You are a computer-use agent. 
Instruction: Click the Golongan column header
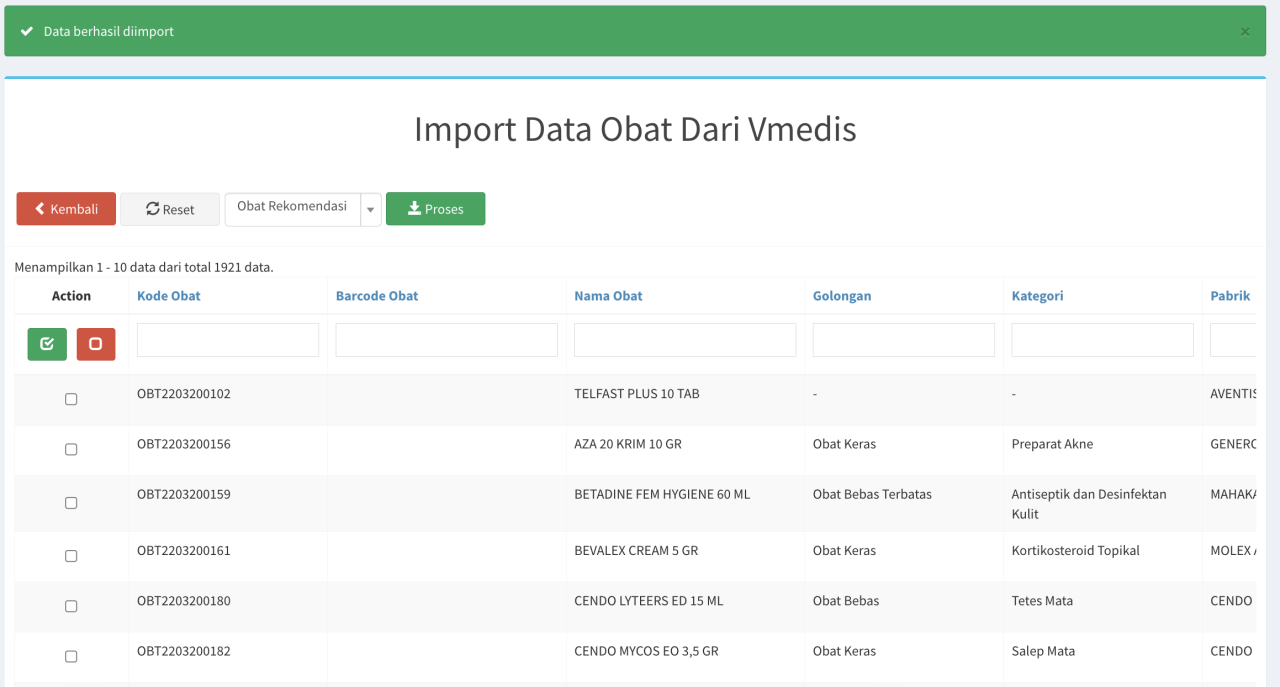click(841, 296)
